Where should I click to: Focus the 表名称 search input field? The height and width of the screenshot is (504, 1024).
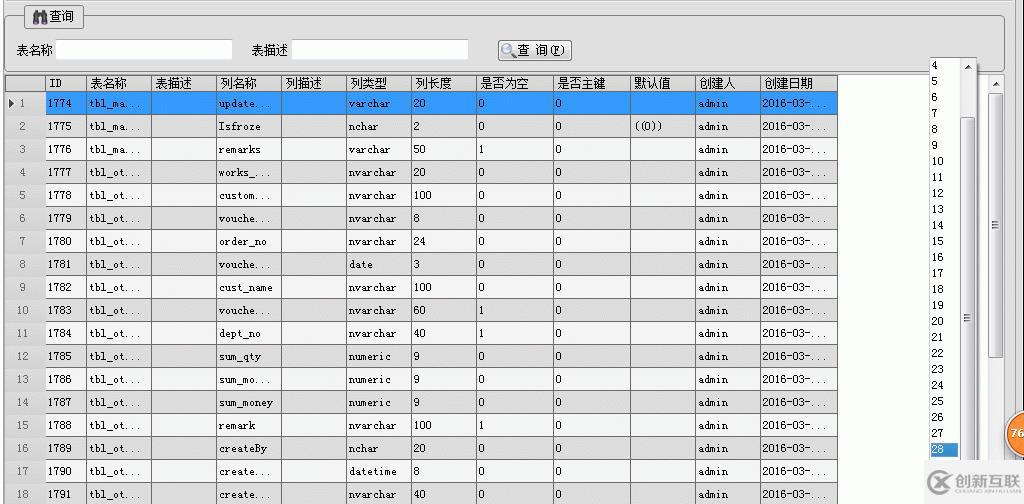click(x=144, y=50)
